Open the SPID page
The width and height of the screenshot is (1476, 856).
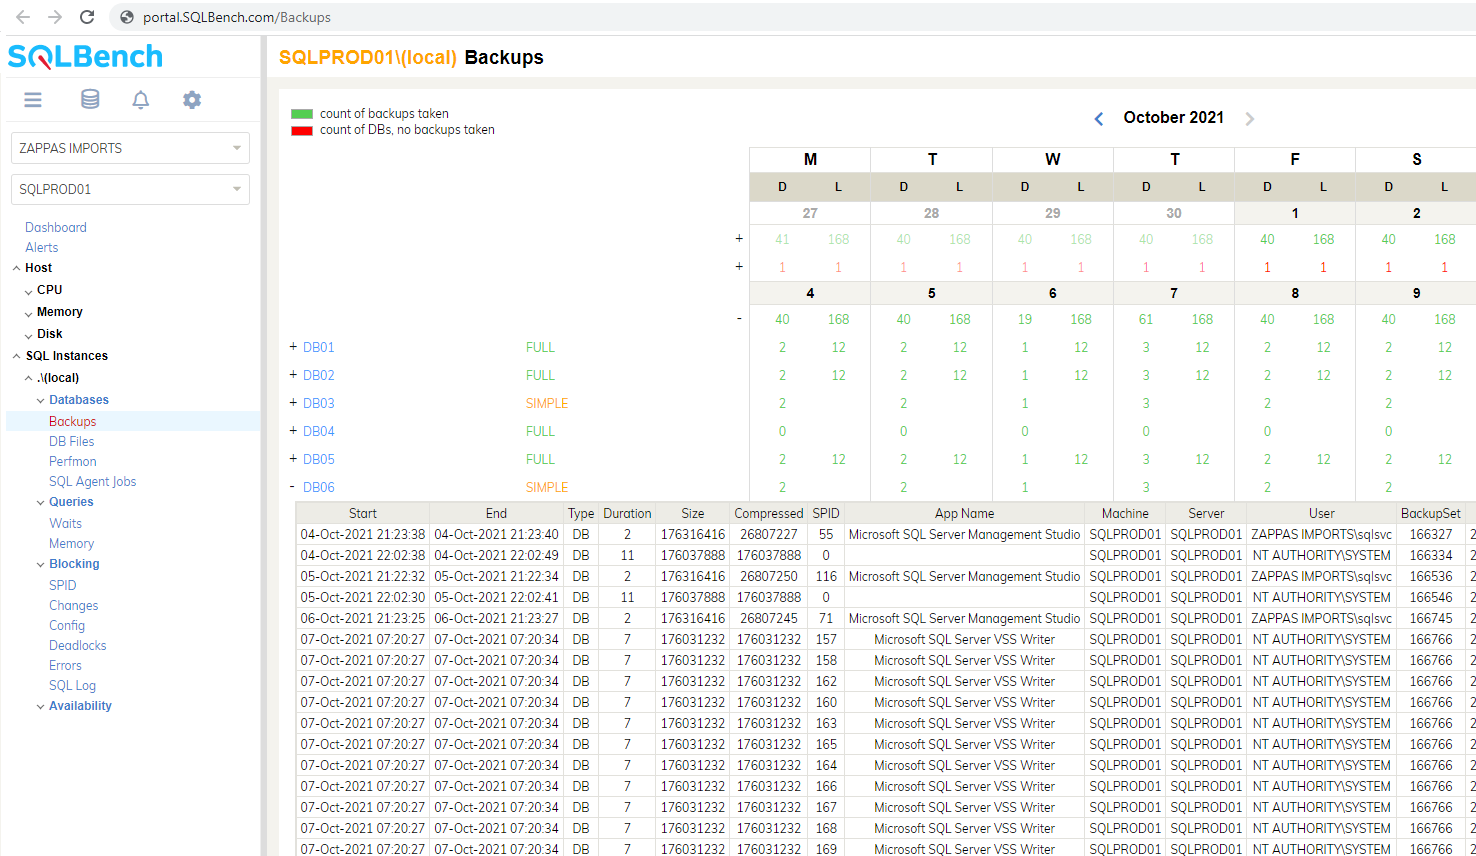tap(63, 586)
